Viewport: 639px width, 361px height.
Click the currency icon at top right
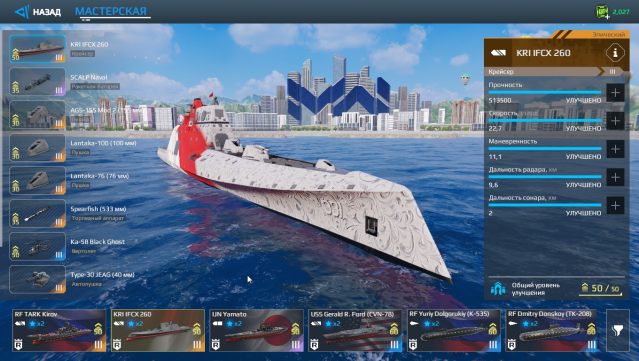pyautogui.click(x=602, y=12)
